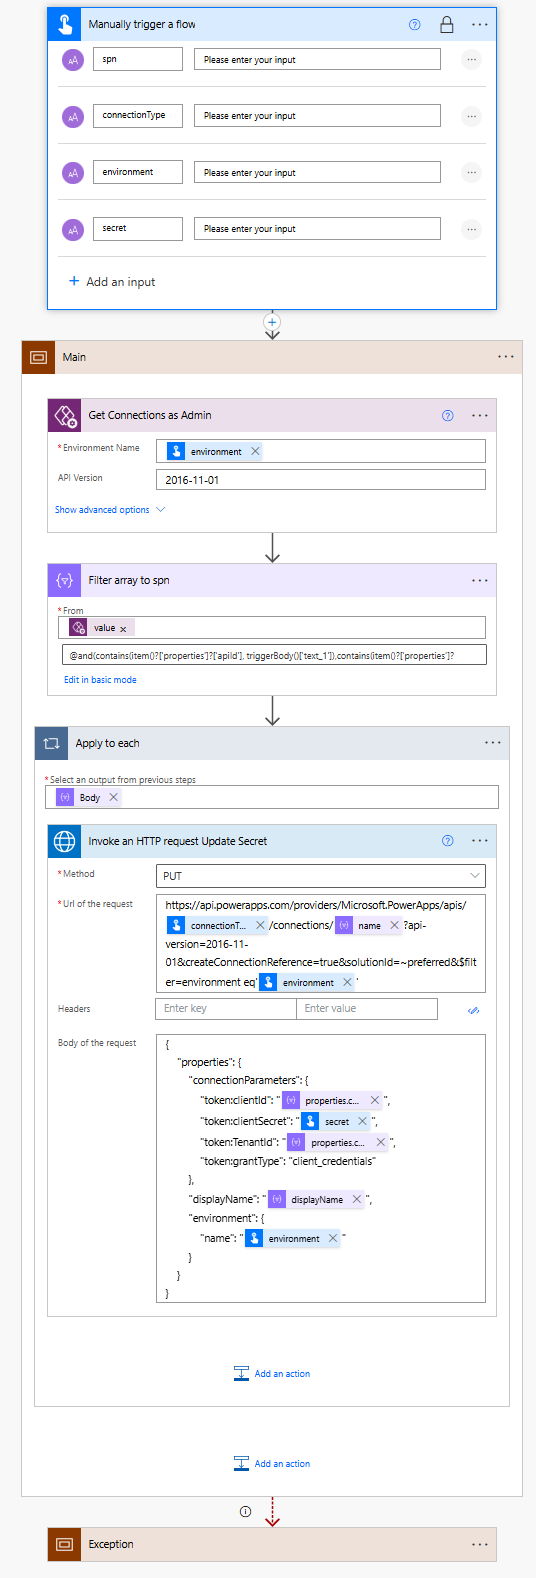536x1578 pixels.
Task: Remove the environment token from Environment Name
Action: pyautogui.click(x=255, y=451)
